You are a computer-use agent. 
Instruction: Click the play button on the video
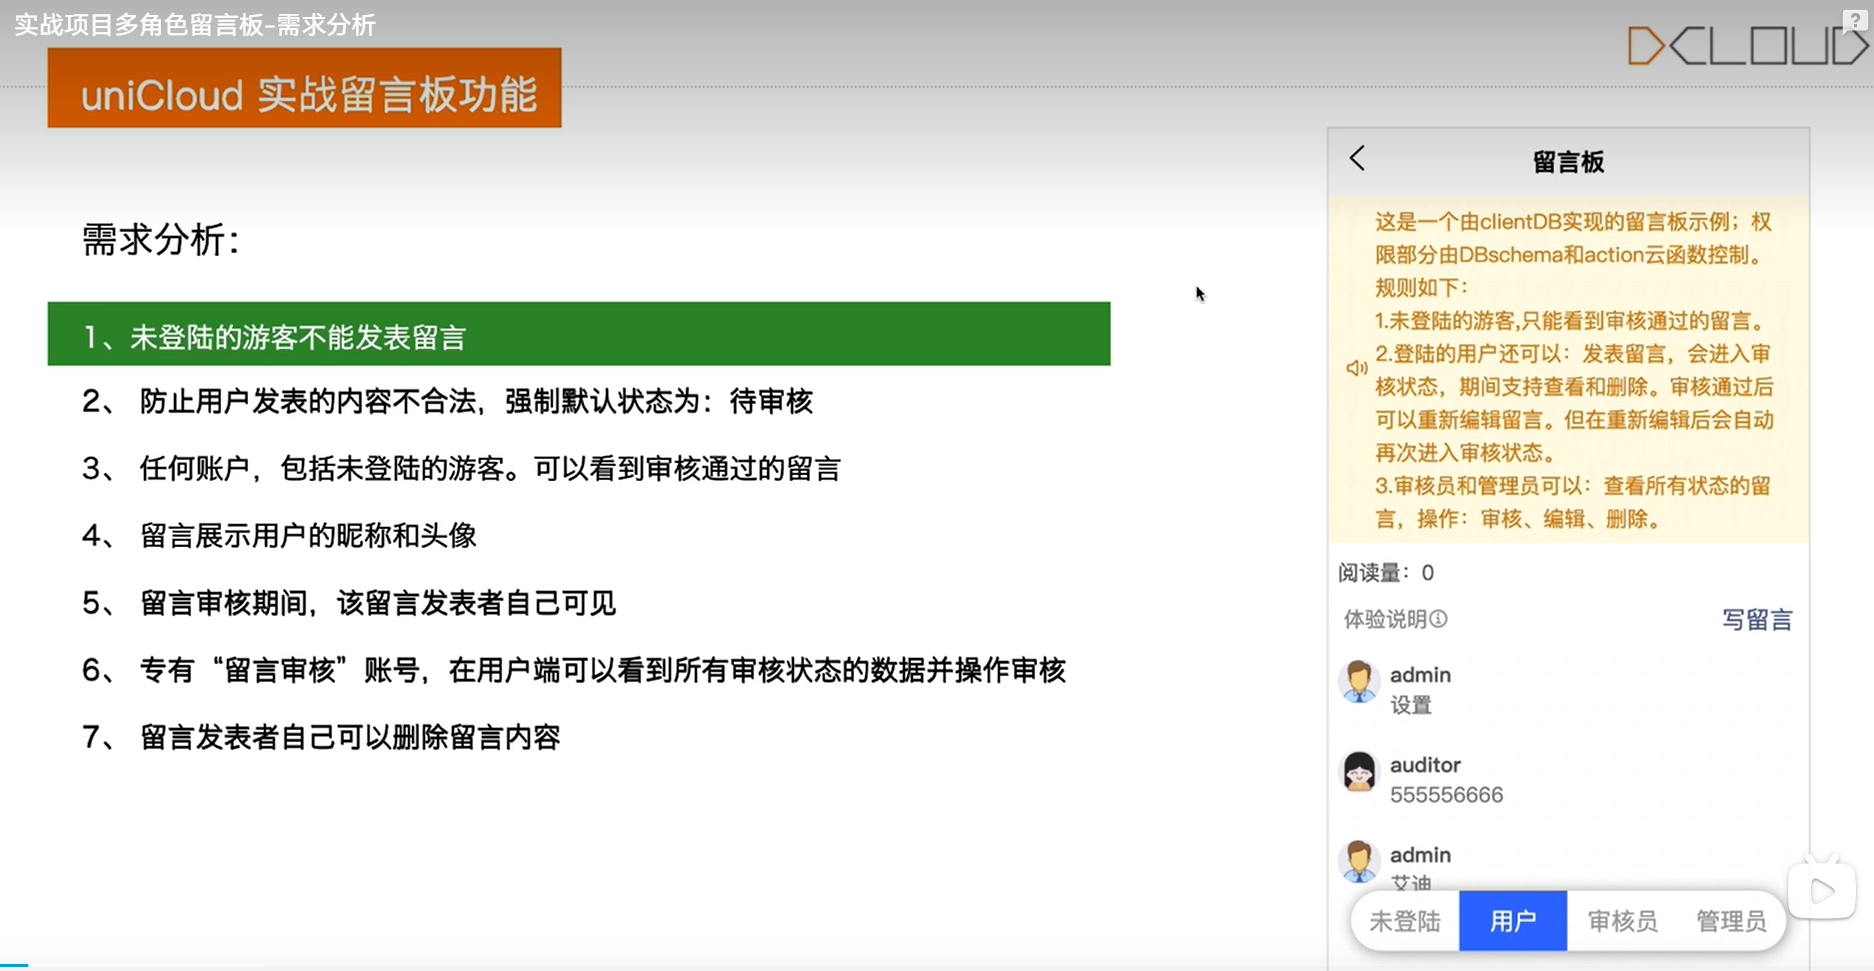point(1822,890)
